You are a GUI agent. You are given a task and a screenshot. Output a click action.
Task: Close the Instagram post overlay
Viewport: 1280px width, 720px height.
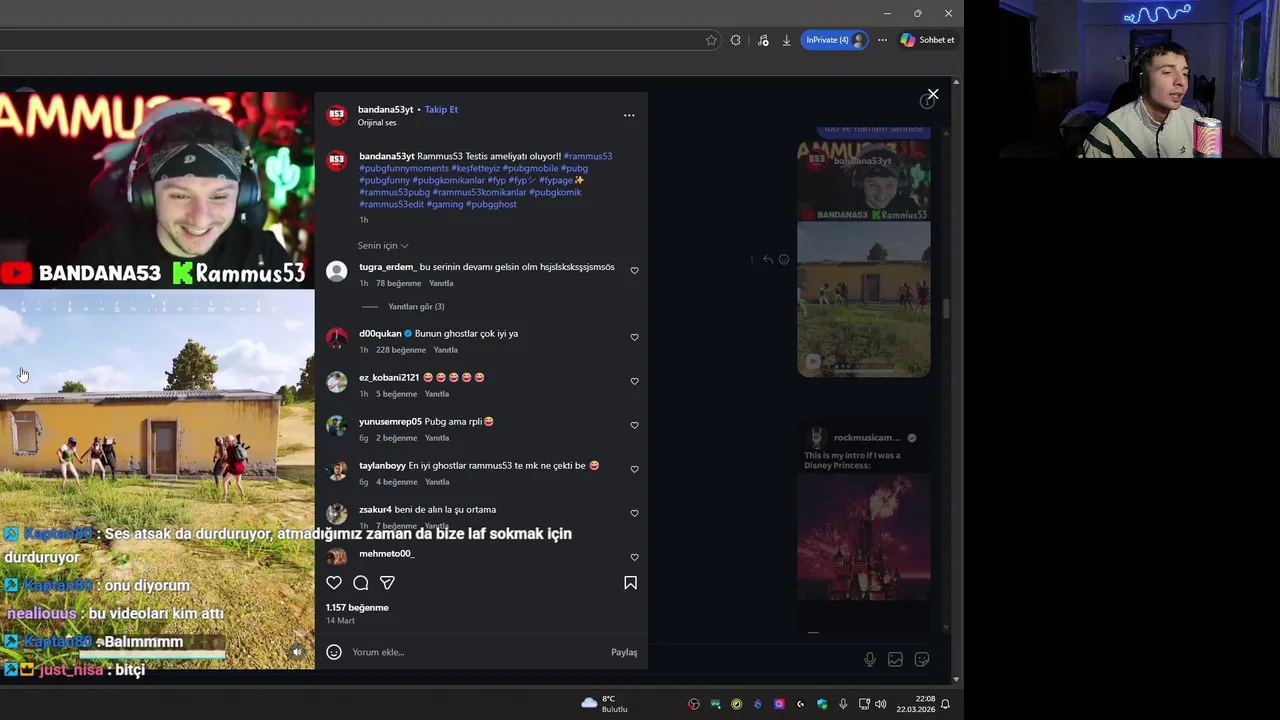click(933, 94)
